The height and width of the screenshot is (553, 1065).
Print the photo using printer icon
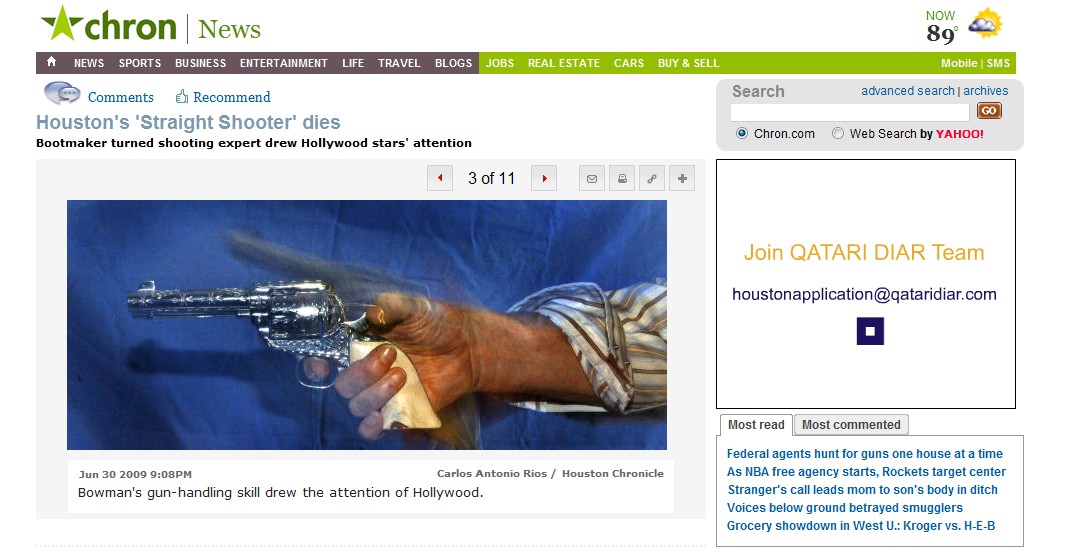pyautogui.click(x=622, y=179)
